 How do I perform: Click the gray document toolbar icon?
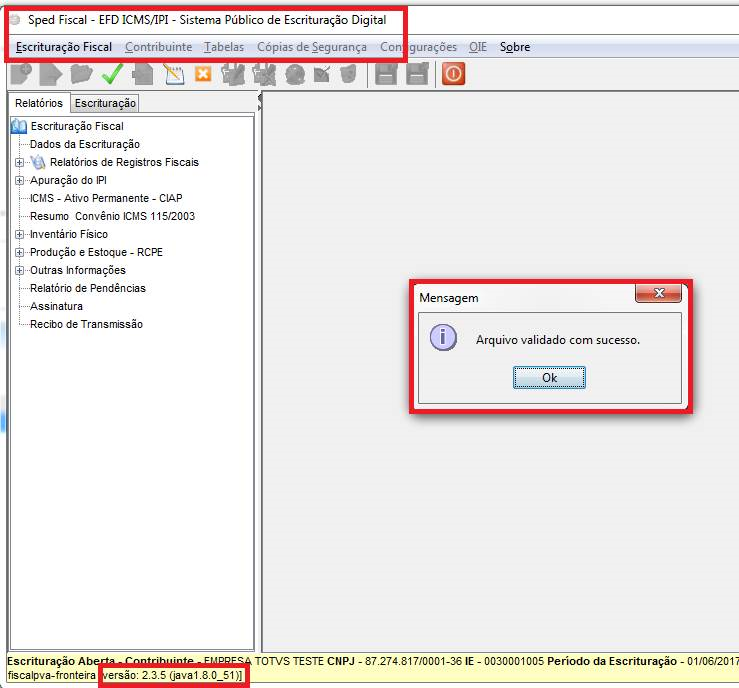coord(143,74)
